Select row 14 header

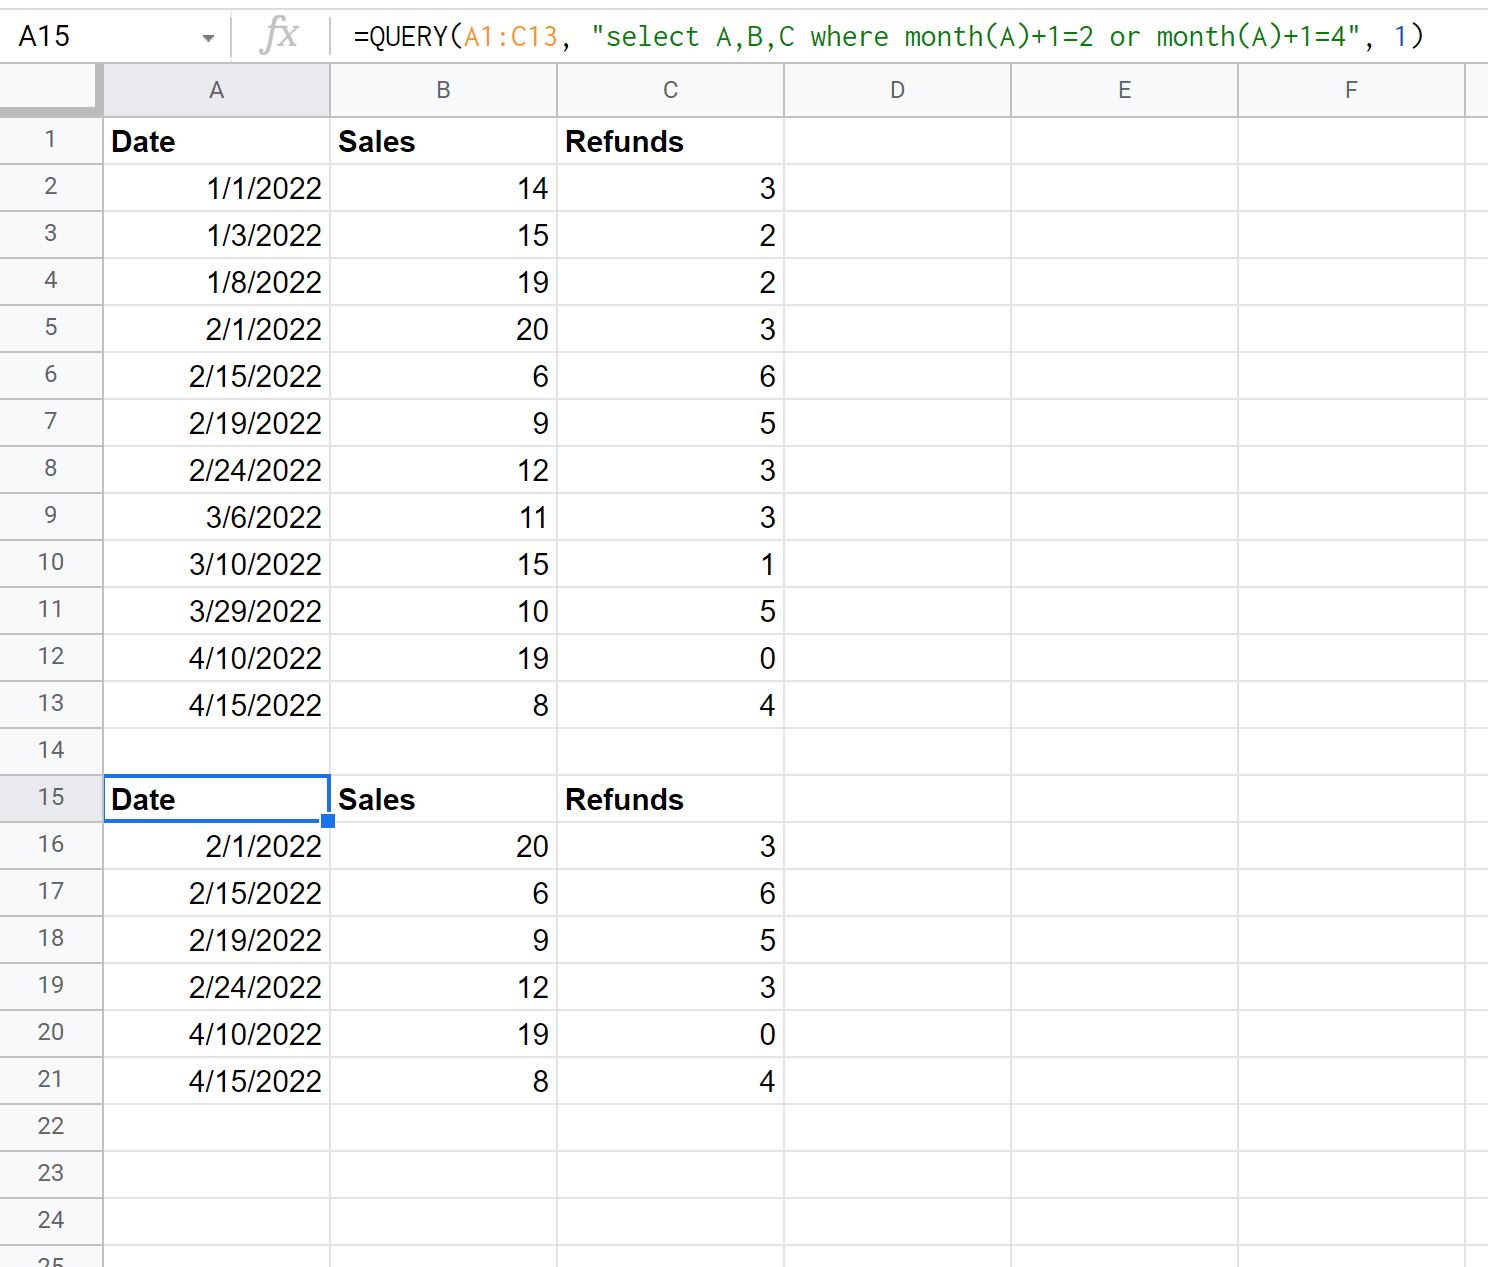pyautogui.click(x=51, y=750)
